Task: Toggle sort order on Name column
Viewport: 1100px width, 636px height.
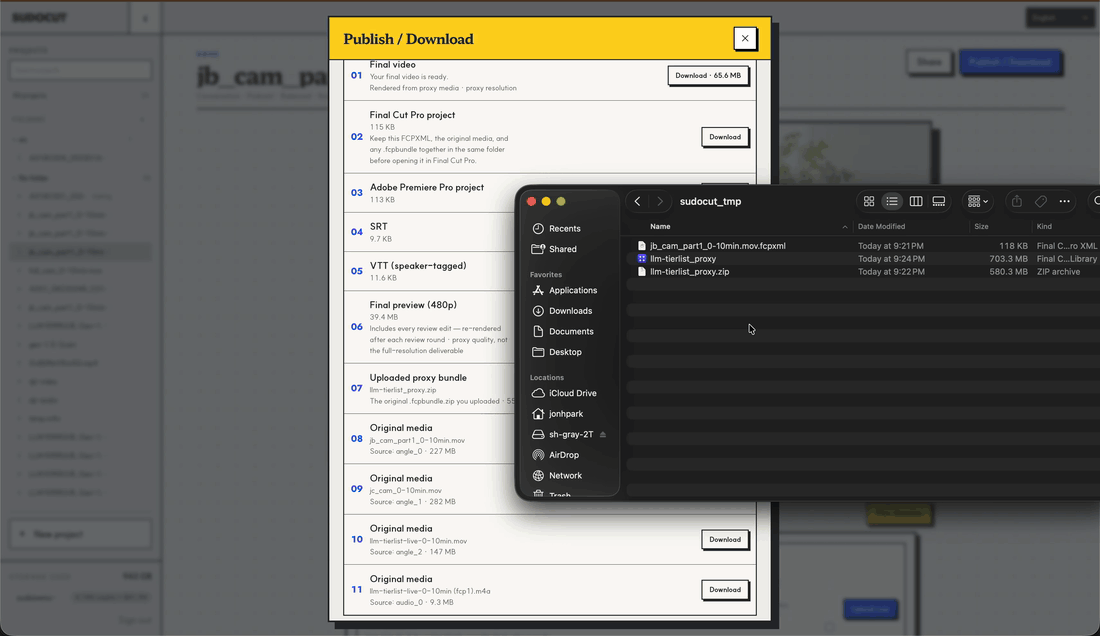Action: click(x=746, y=226)
